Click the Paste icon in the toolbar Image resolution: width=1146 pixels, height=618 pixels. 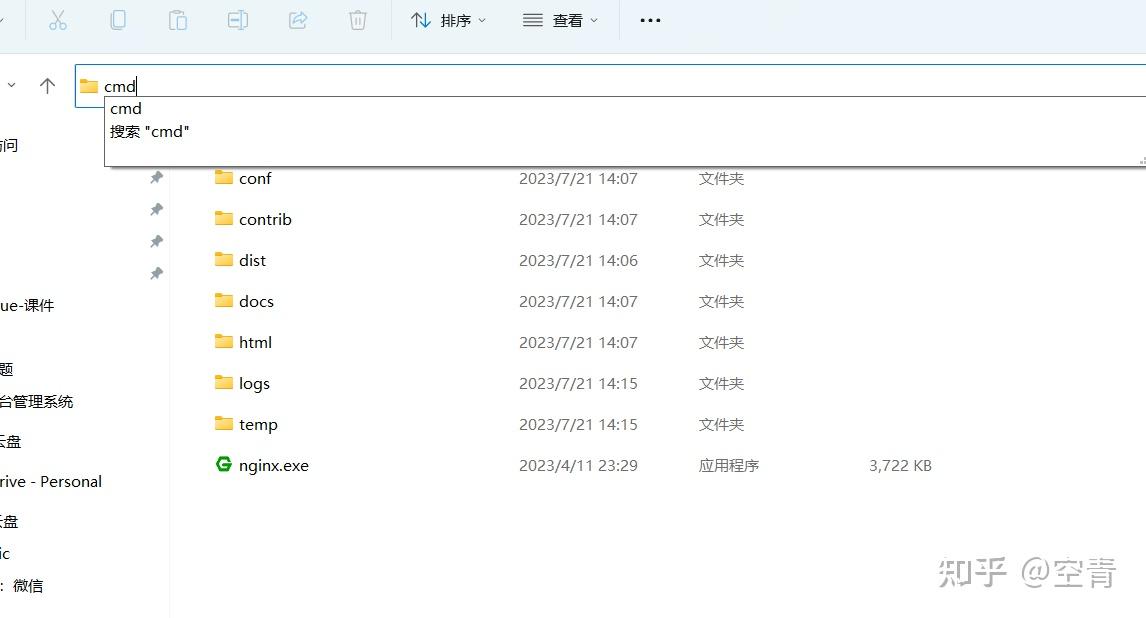(177, 20)
